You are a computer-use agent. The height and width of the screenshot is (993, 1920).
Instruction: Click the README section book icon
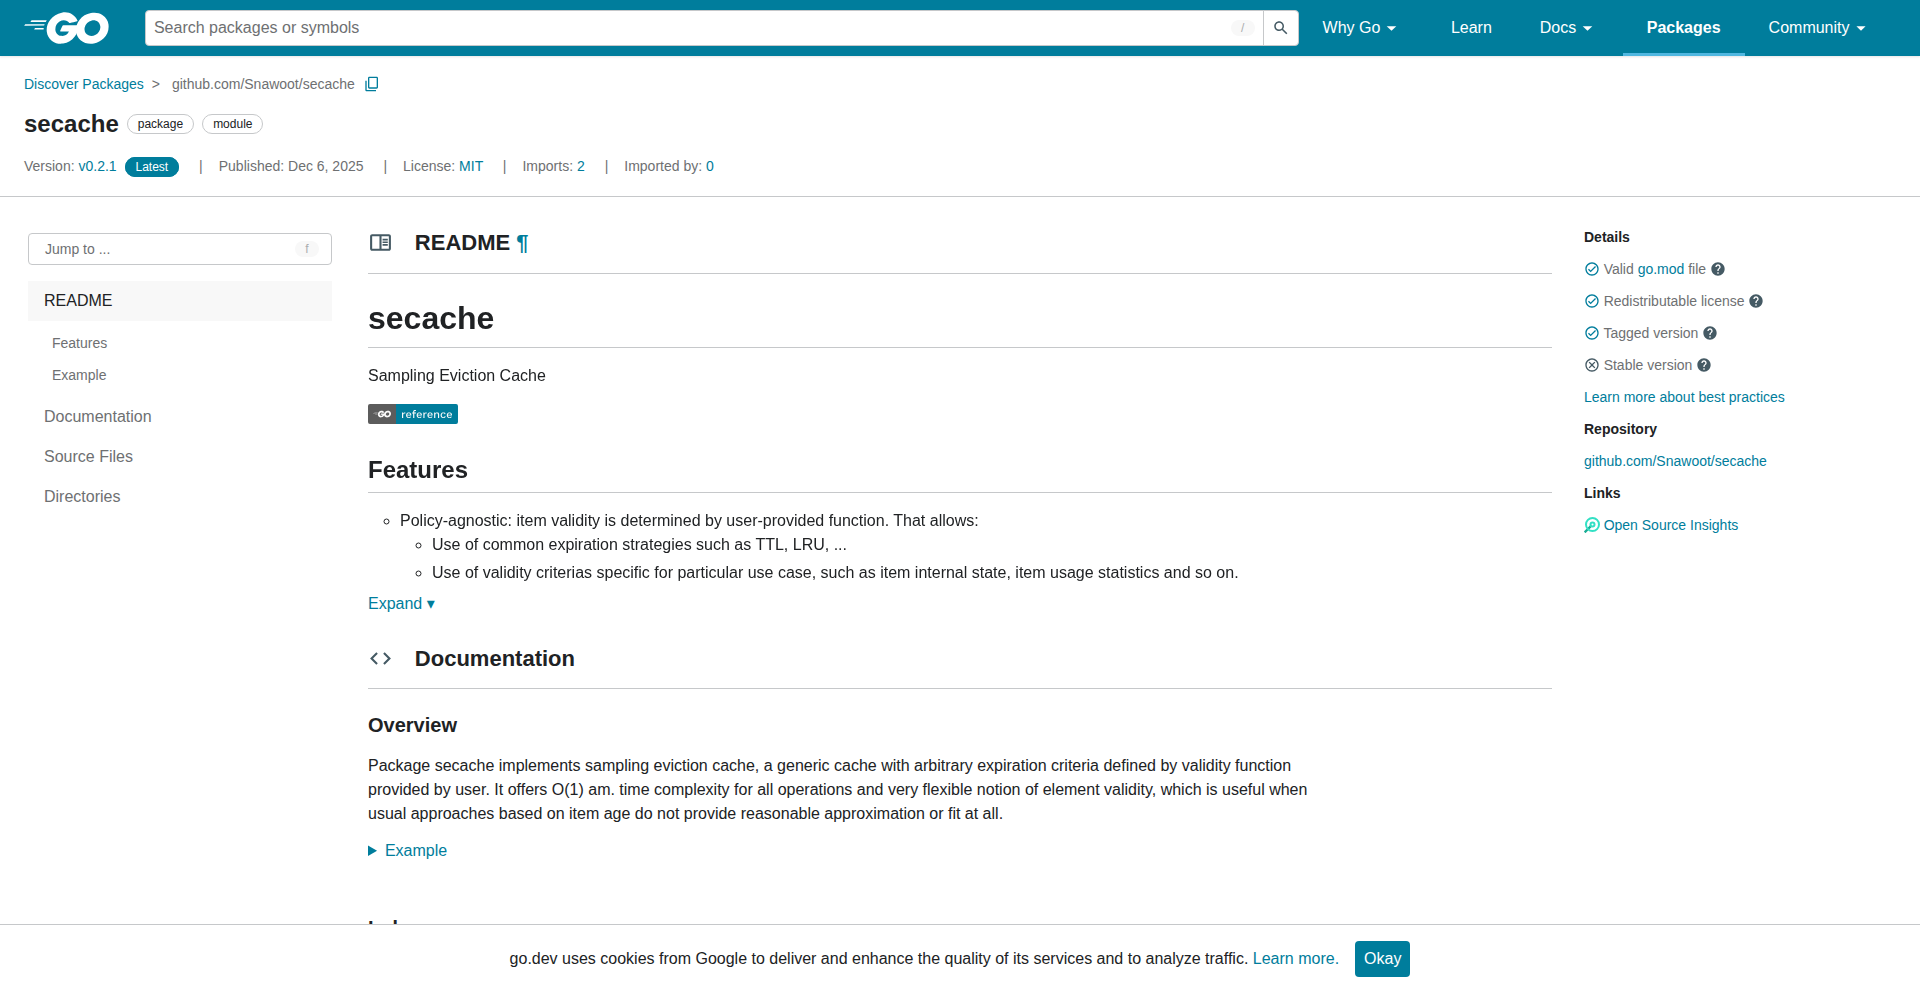pyautogui.click(x=380, y=243)
